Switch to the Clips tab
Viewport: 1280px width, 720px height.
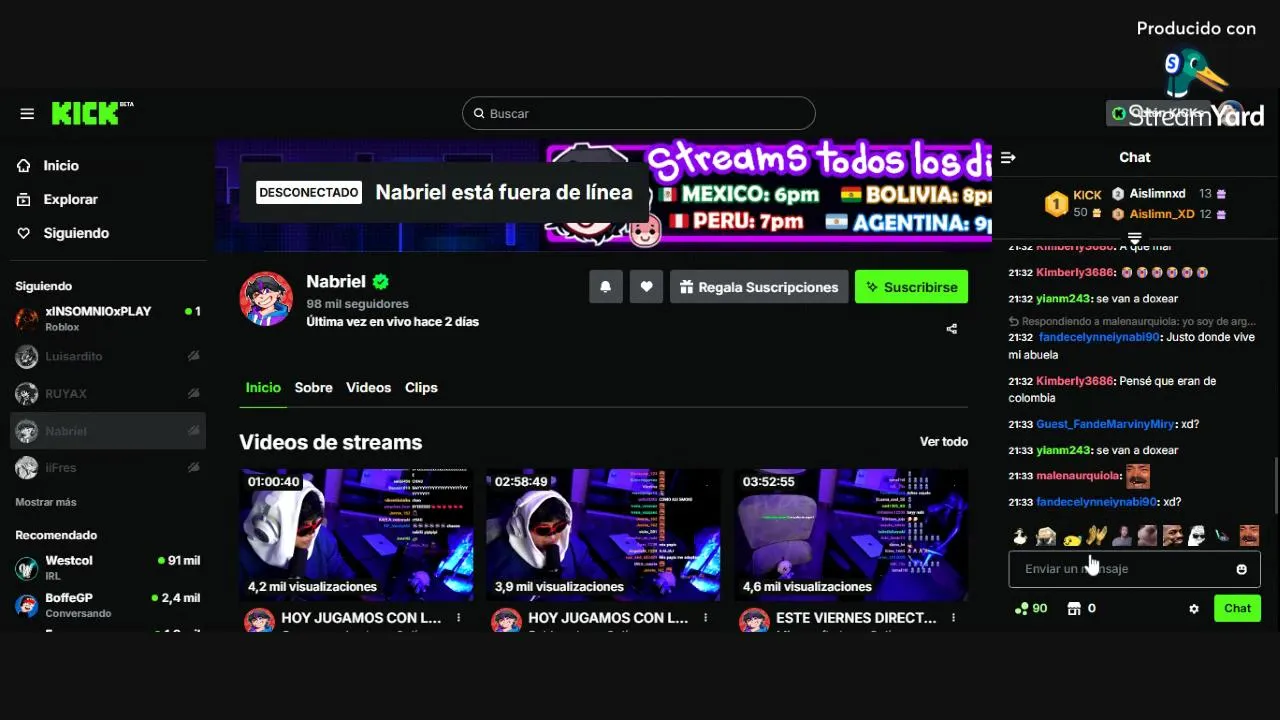pyautogui.click(x=421, y=387)
